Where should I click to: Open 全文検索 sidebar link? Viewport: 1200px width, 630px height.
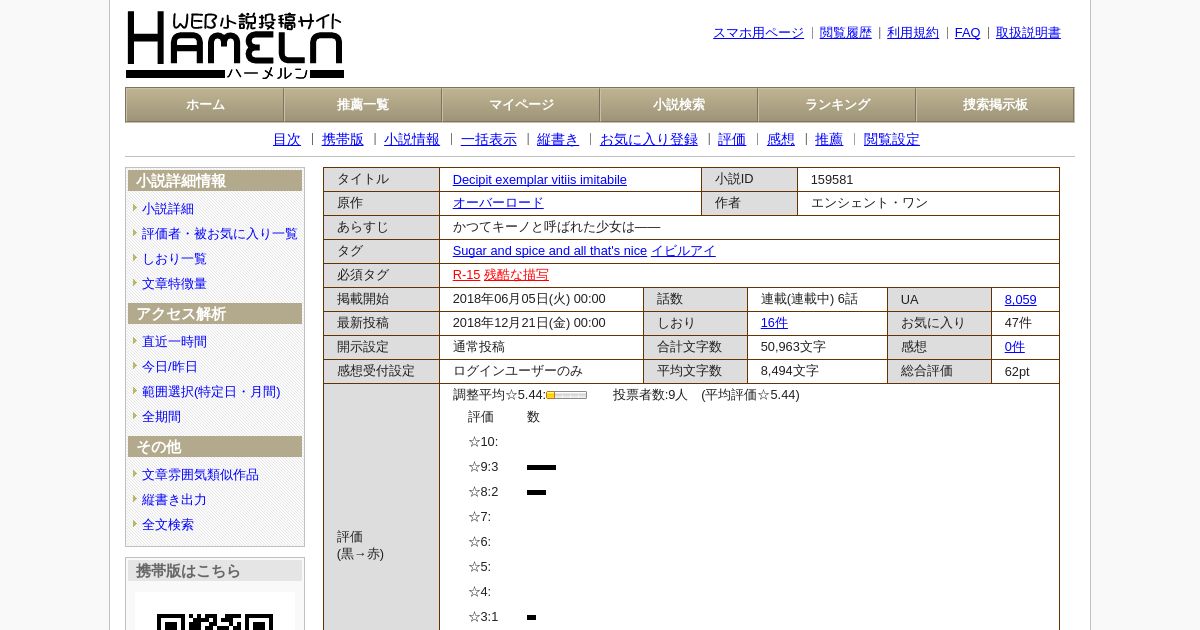click(x=168, y=525)
